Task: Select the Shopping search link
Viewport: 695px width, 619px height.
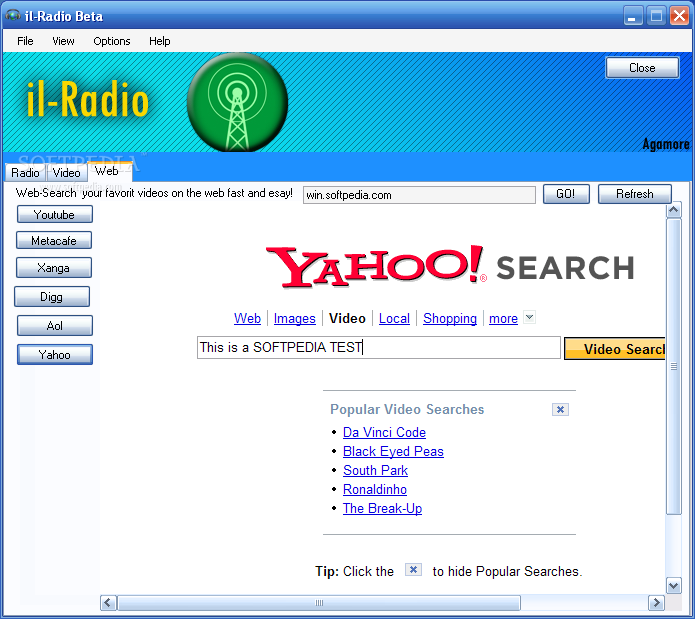Action: [x=450, y=318]
